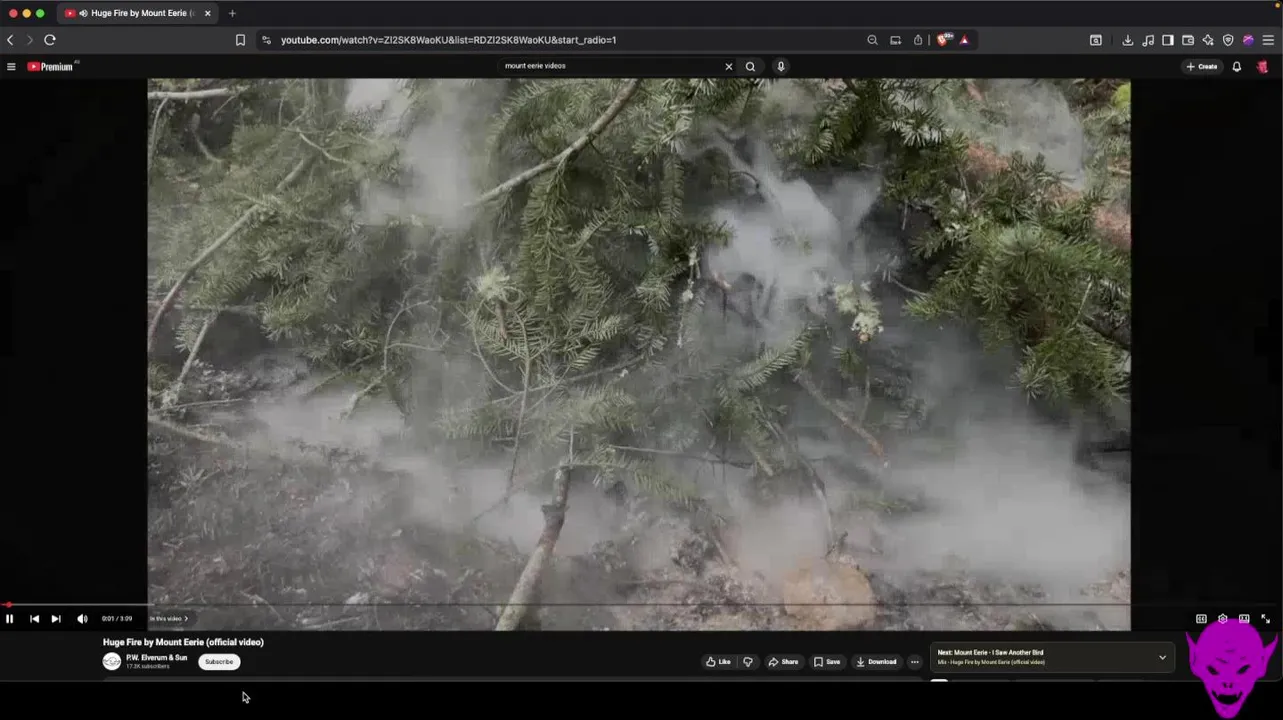Open Brave Rewards triangle icon
This screenshot has width=1283, height=720.
click(964, 40)
